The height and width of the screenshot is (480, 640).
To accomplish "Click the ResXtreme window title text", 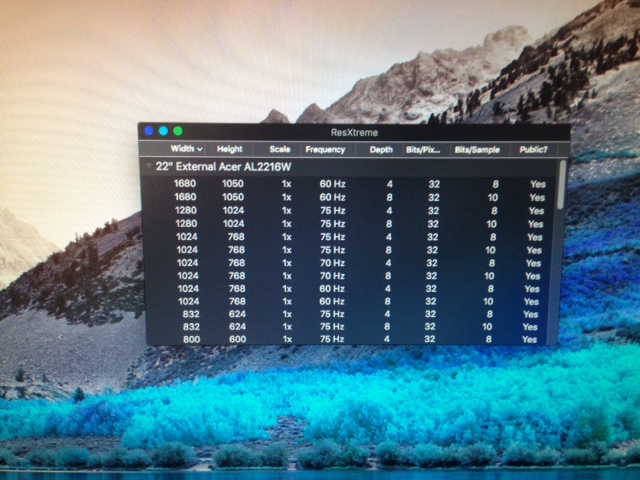I will coord(354,133).
